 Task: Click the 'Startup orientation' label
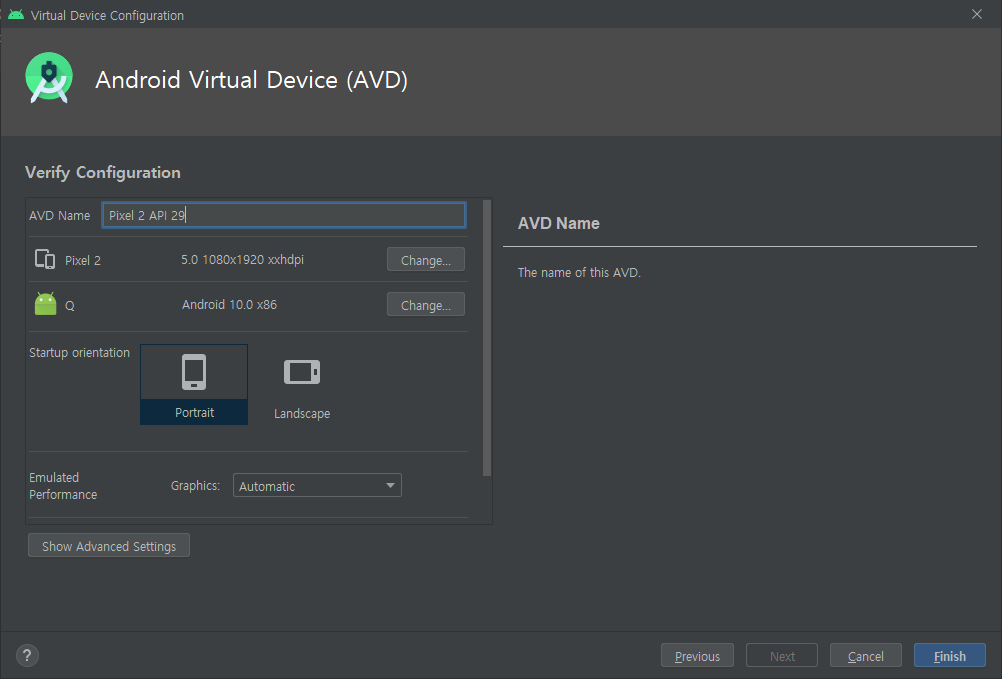(x=79, y=353)
